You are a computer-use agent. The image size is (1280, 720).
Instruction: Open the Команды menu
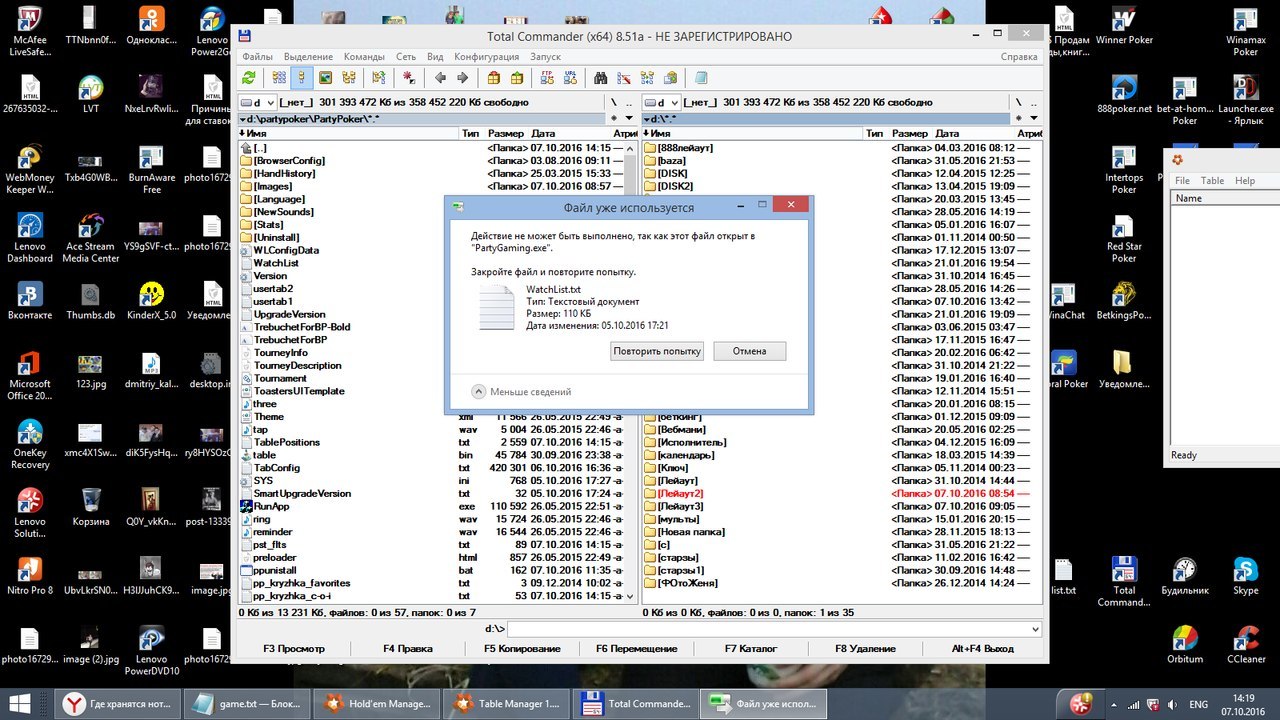(x=364, y=57)
